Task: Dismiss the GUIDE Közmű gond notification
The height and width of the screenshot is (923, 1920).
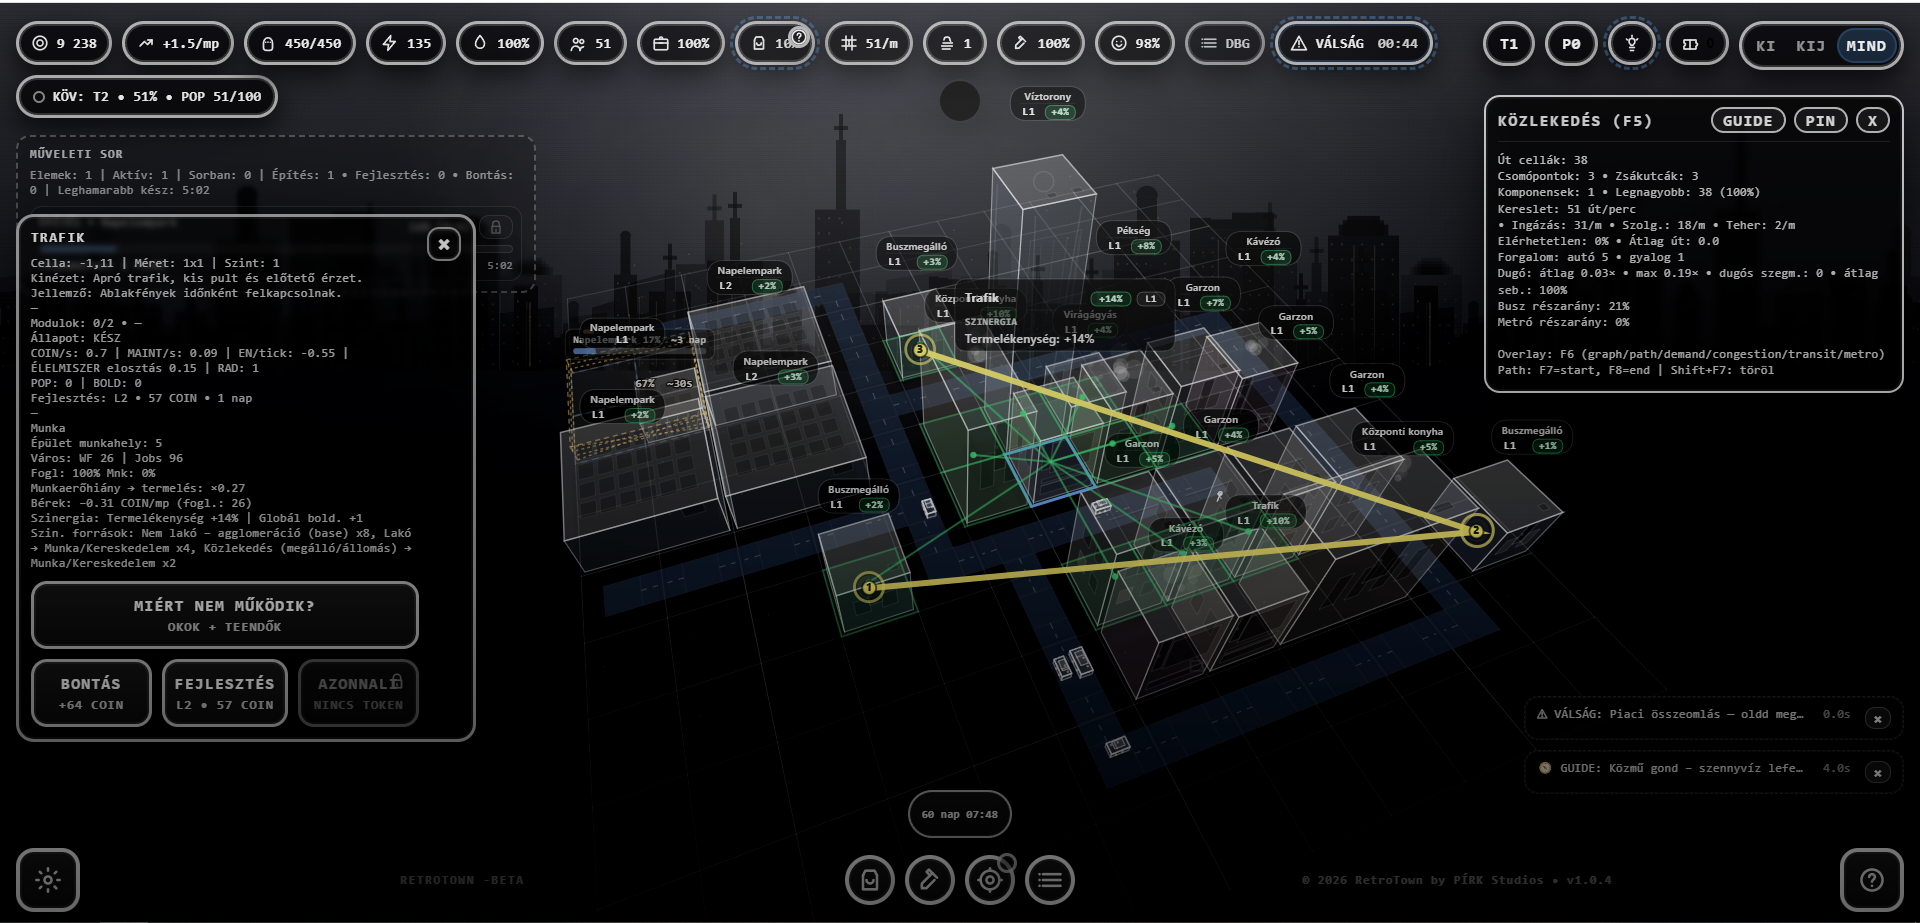Action: (x=1877, y=773)
